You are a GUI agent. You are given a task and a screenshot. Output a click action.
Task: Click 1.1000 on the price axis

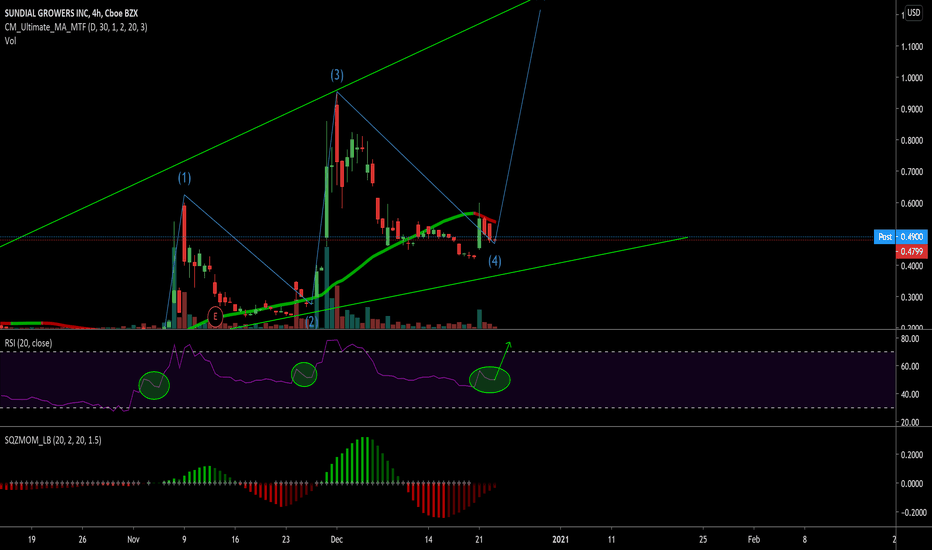coord(912,46)
